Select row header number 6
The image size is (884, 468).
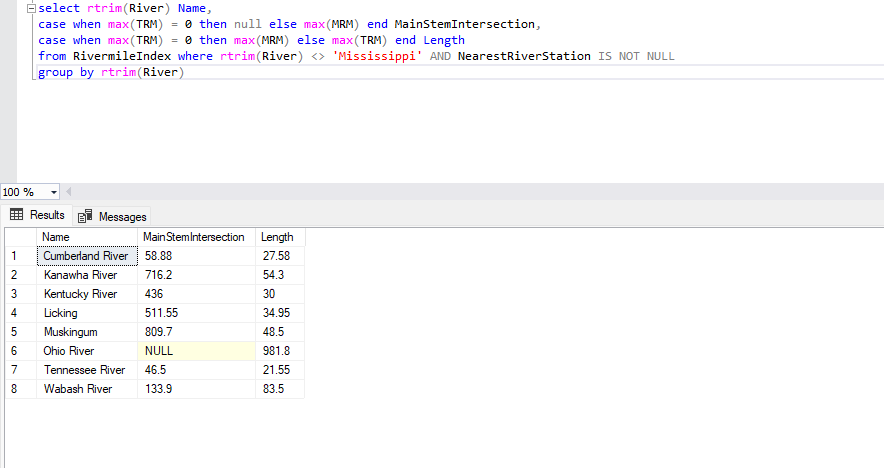point(21,351)
